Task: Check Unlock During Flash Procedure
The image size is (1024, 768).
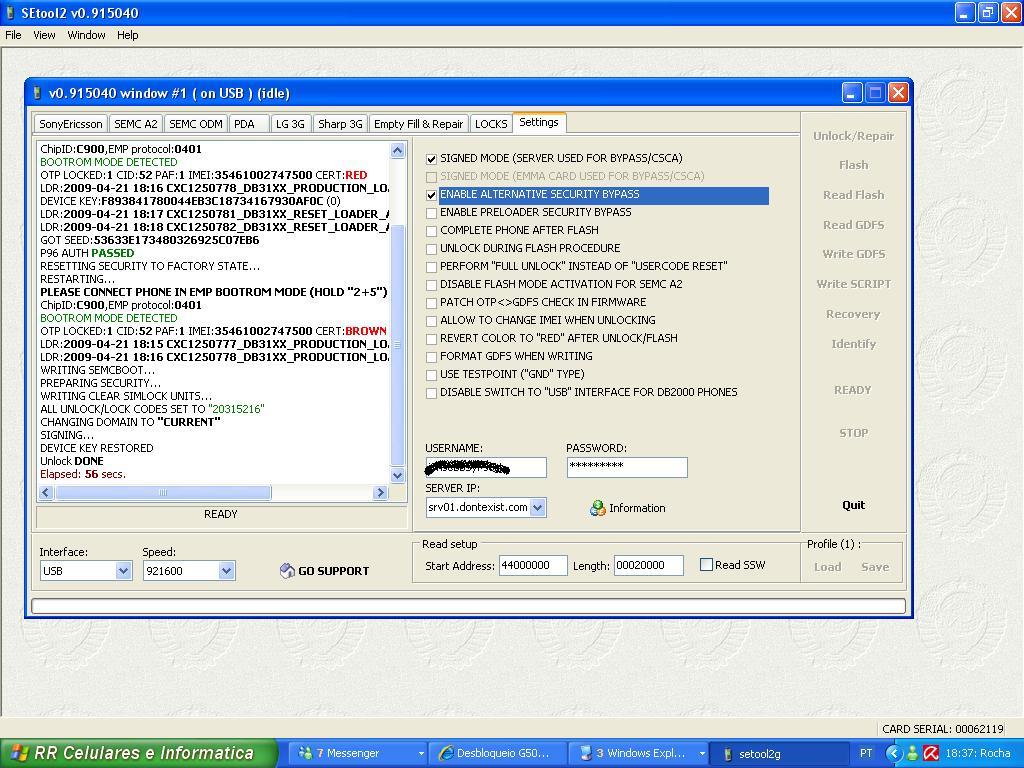Action: (431, 249)
